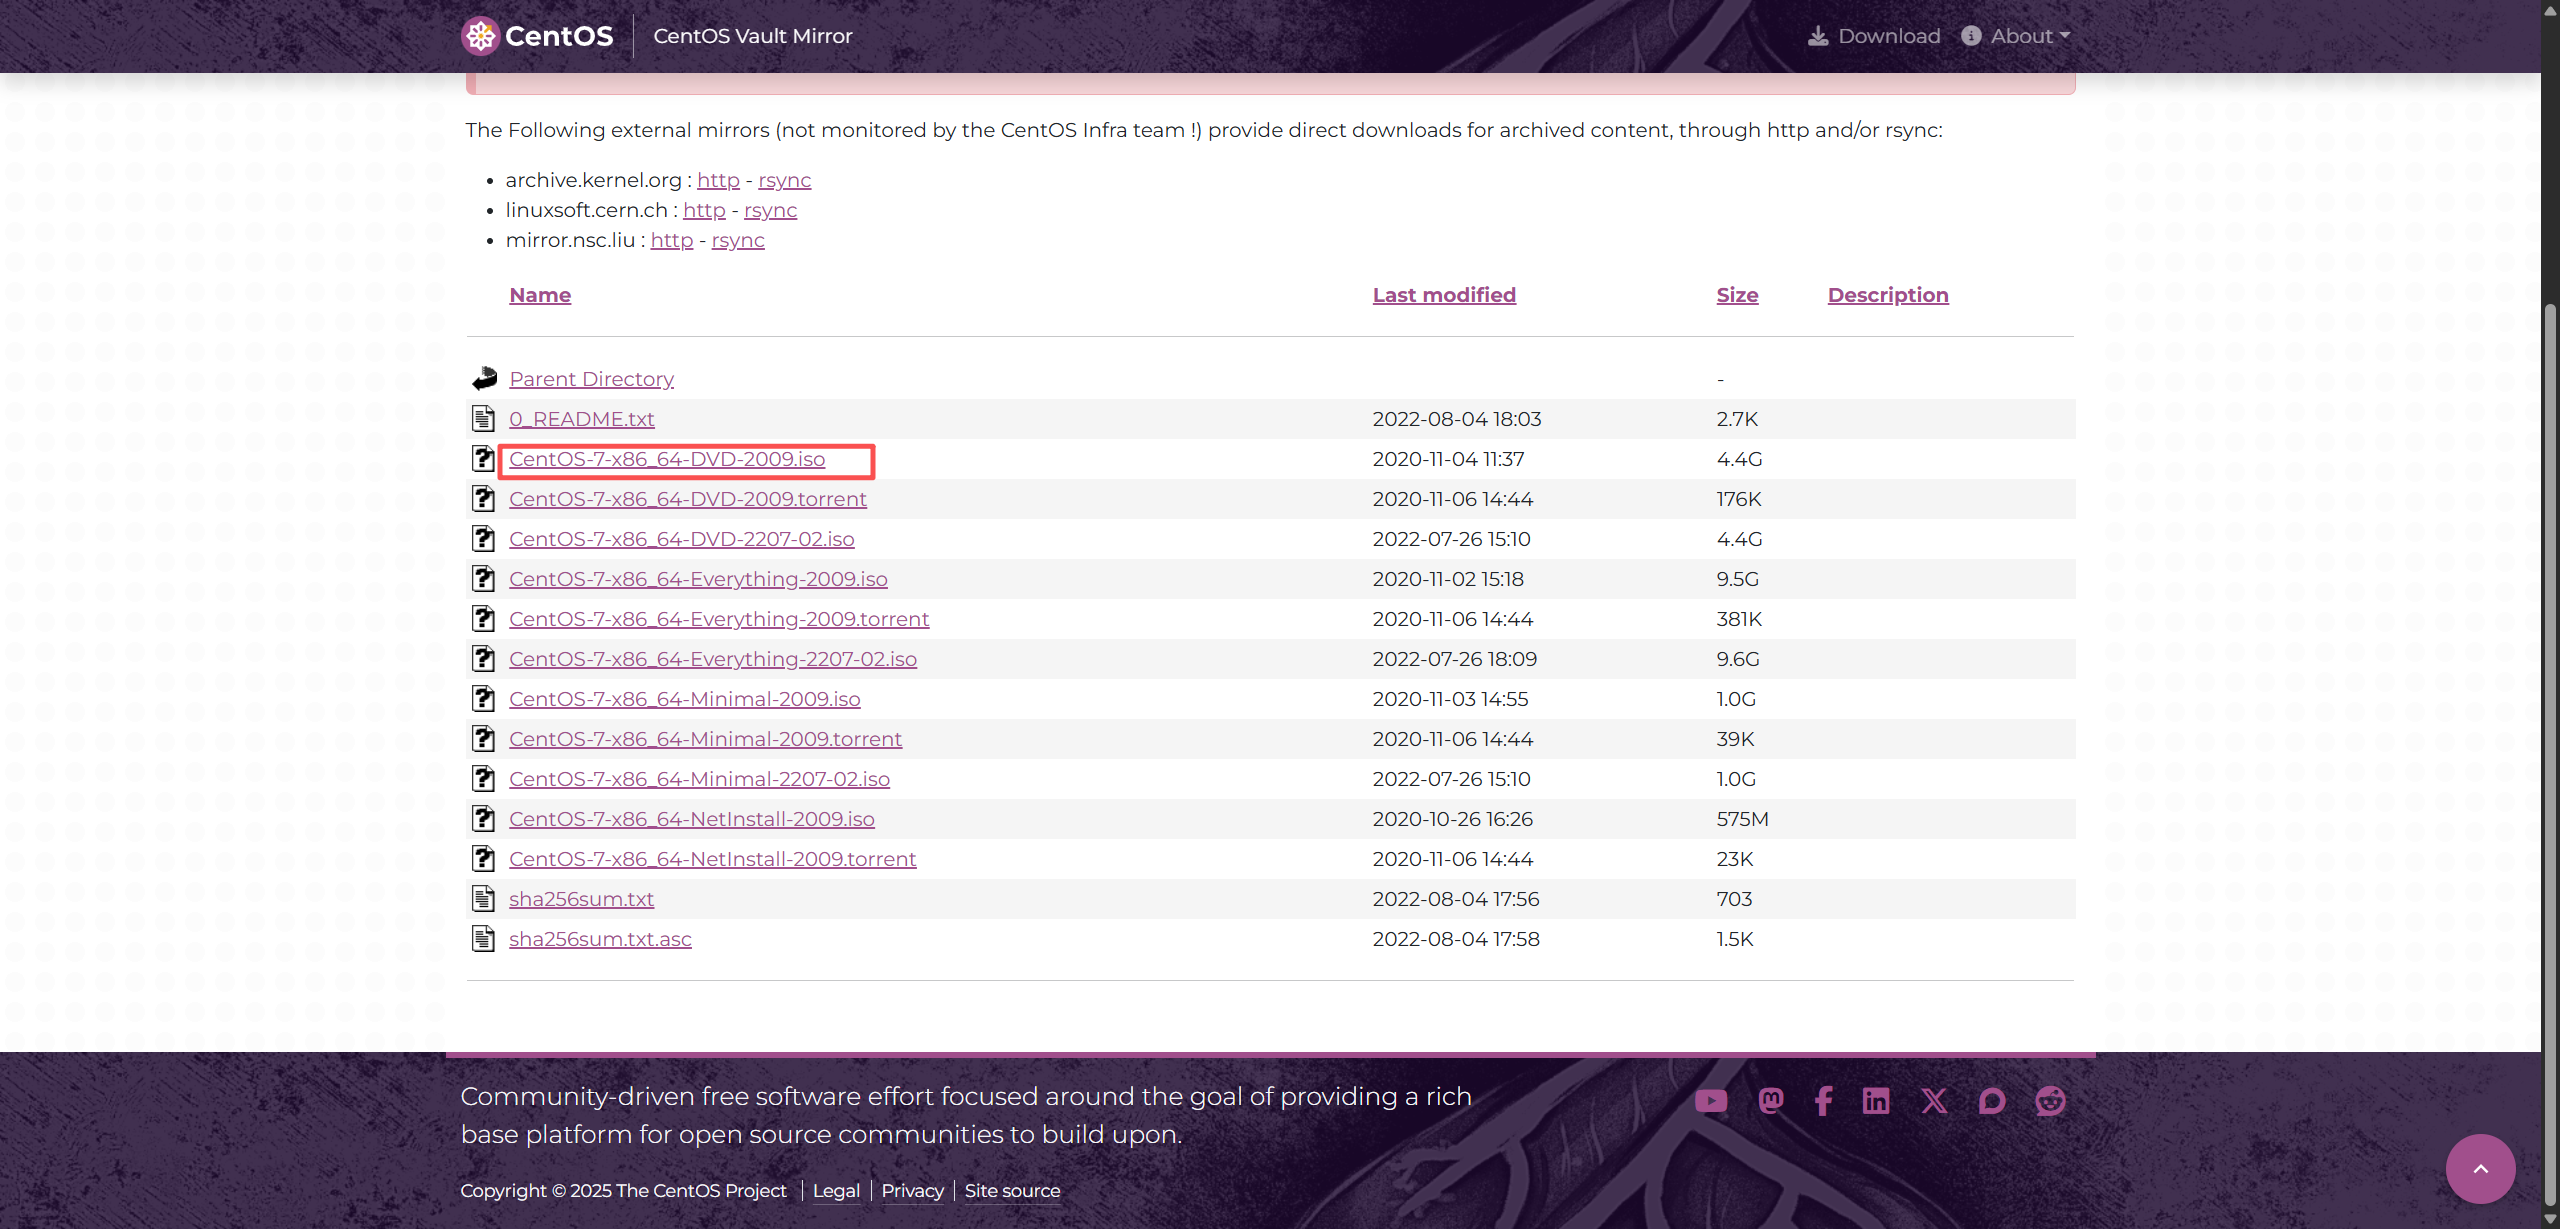This screenshot has width=2560, height=1229.
Task: Open the Reddit icon in the footer
Action: [2050, 1101]
